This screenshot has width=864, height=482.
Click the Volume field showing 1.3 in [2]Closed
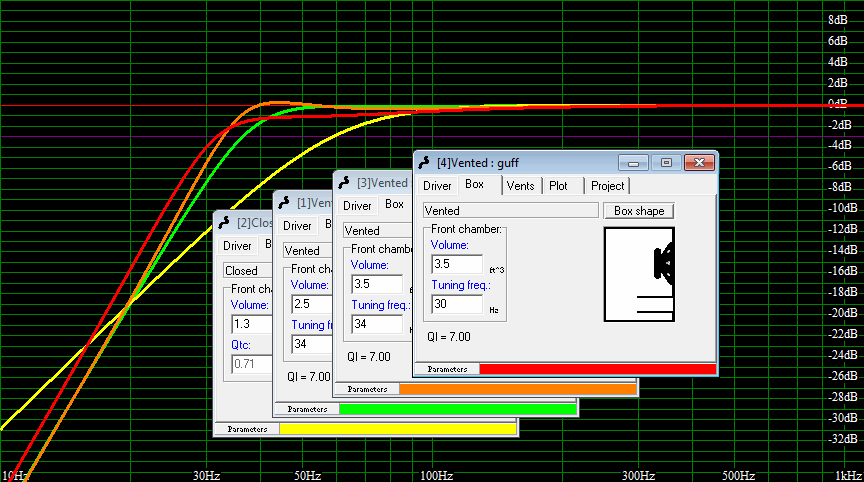252,324
